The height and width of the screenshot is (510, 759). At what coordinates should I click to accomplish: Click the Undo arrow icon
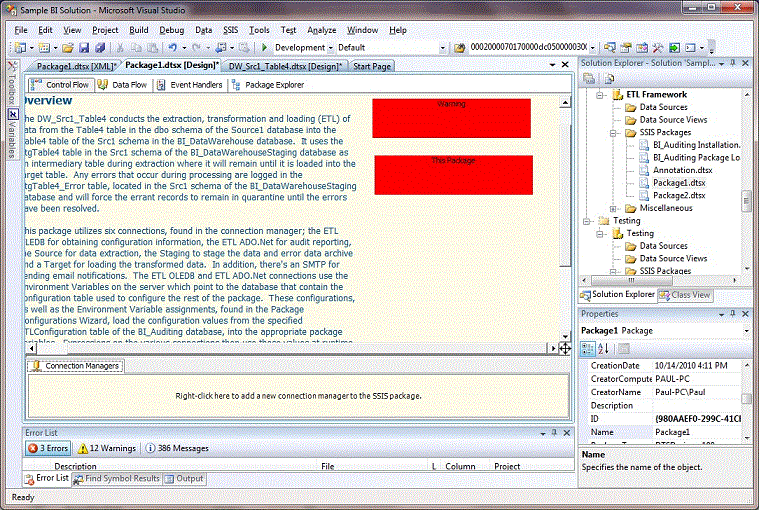click(x=172, y=47)
